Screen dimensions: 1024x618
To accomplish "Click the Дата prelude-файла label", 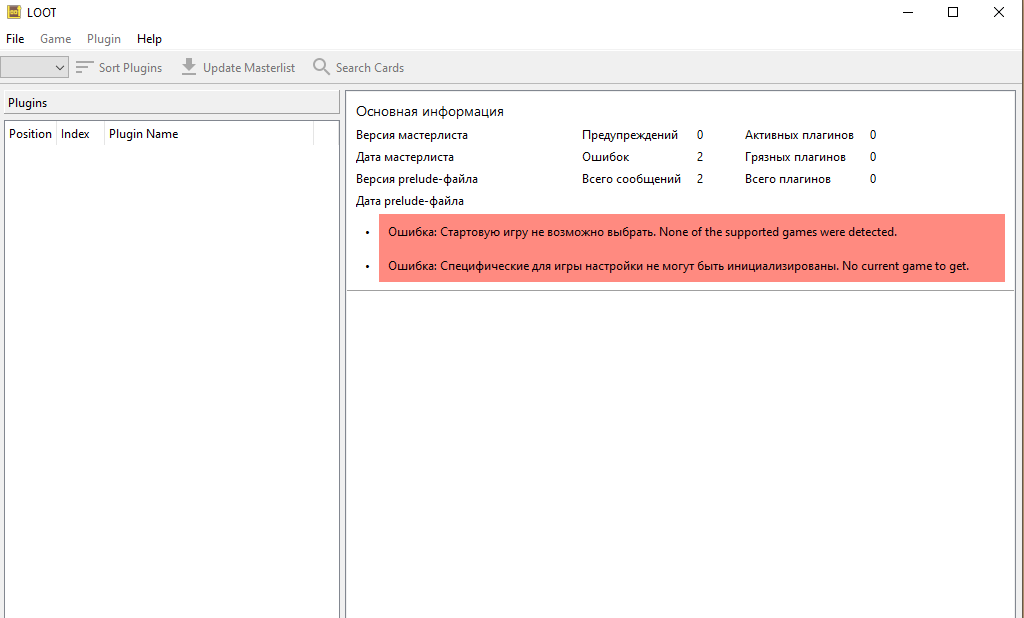I will (x=409, y=201).
